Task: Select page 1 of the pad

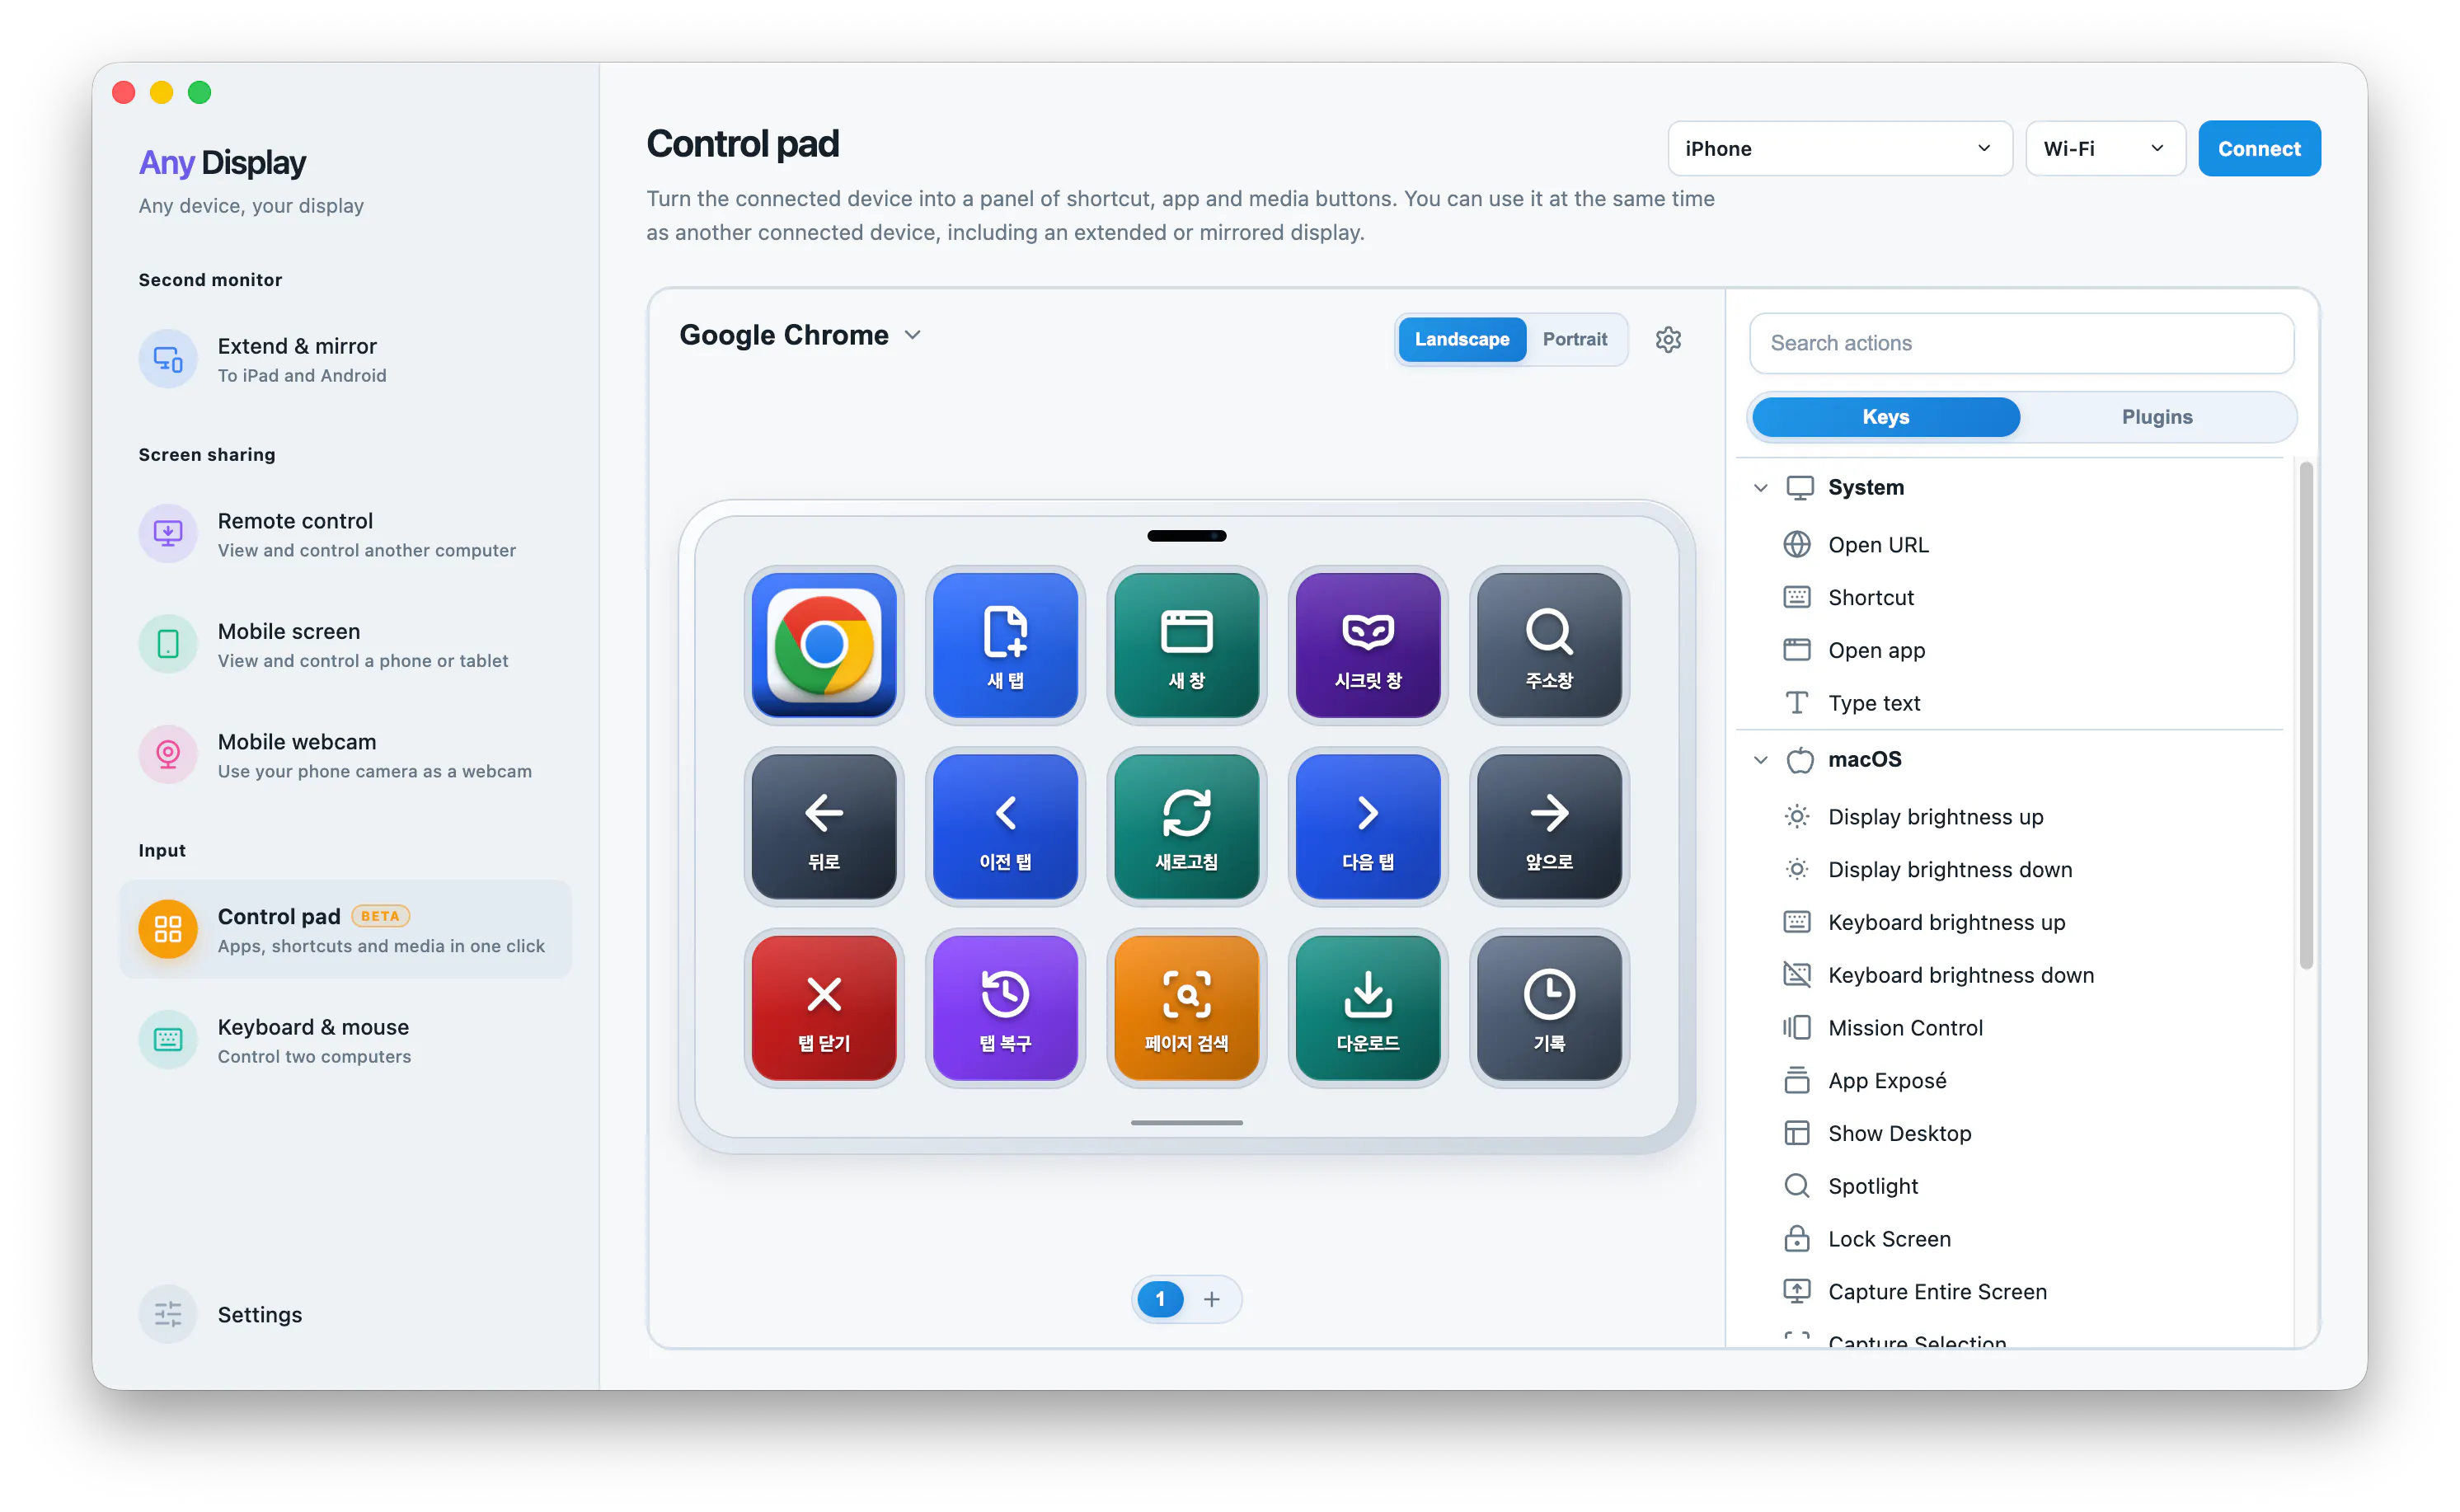Action: tap(1160, 1298)
